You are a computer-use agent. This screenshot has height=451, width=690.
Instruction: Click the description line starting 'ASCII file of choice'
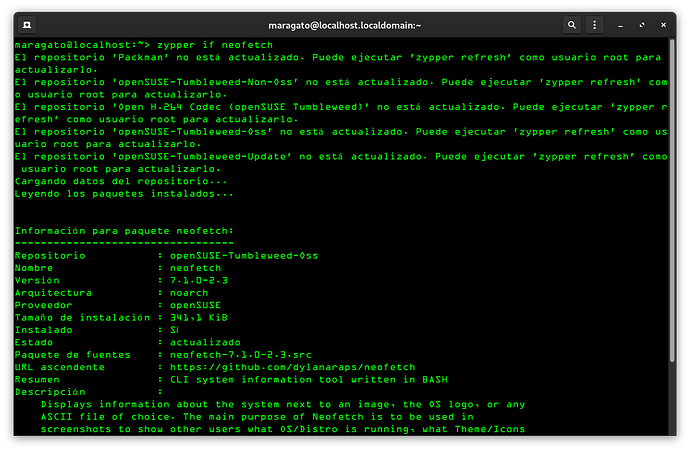pyautogui.click(x=257, y=416)
